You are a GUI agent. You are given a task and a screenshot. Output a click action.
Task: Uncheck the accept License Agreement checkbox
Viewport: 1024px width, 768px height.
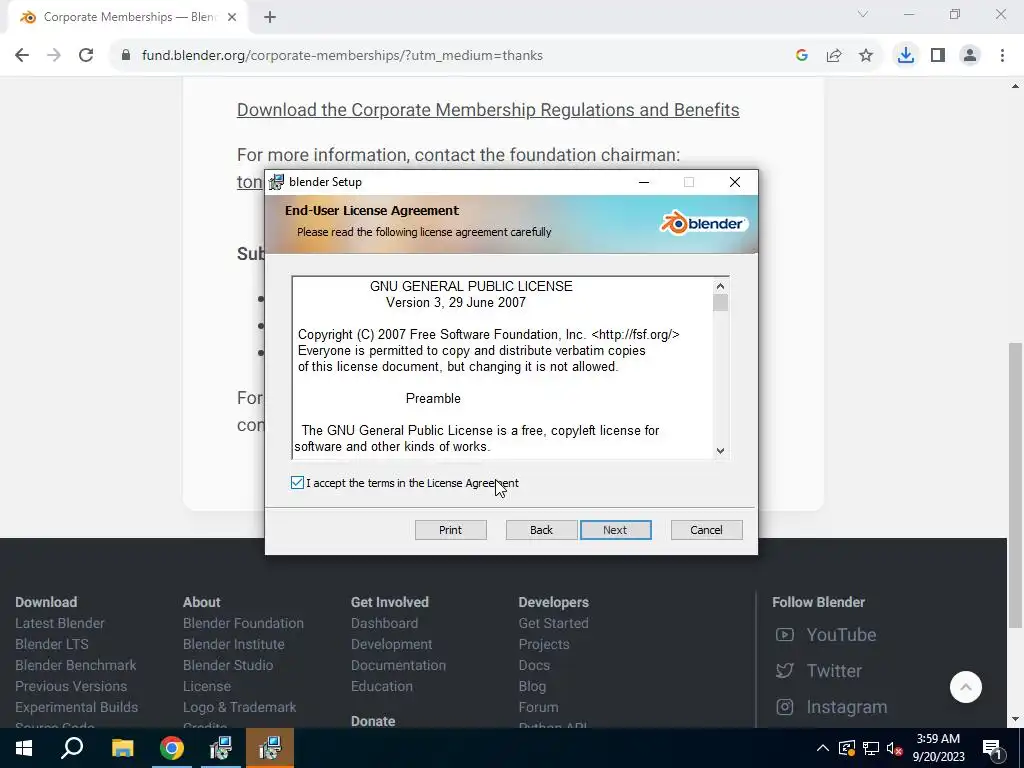pos(297,483)
